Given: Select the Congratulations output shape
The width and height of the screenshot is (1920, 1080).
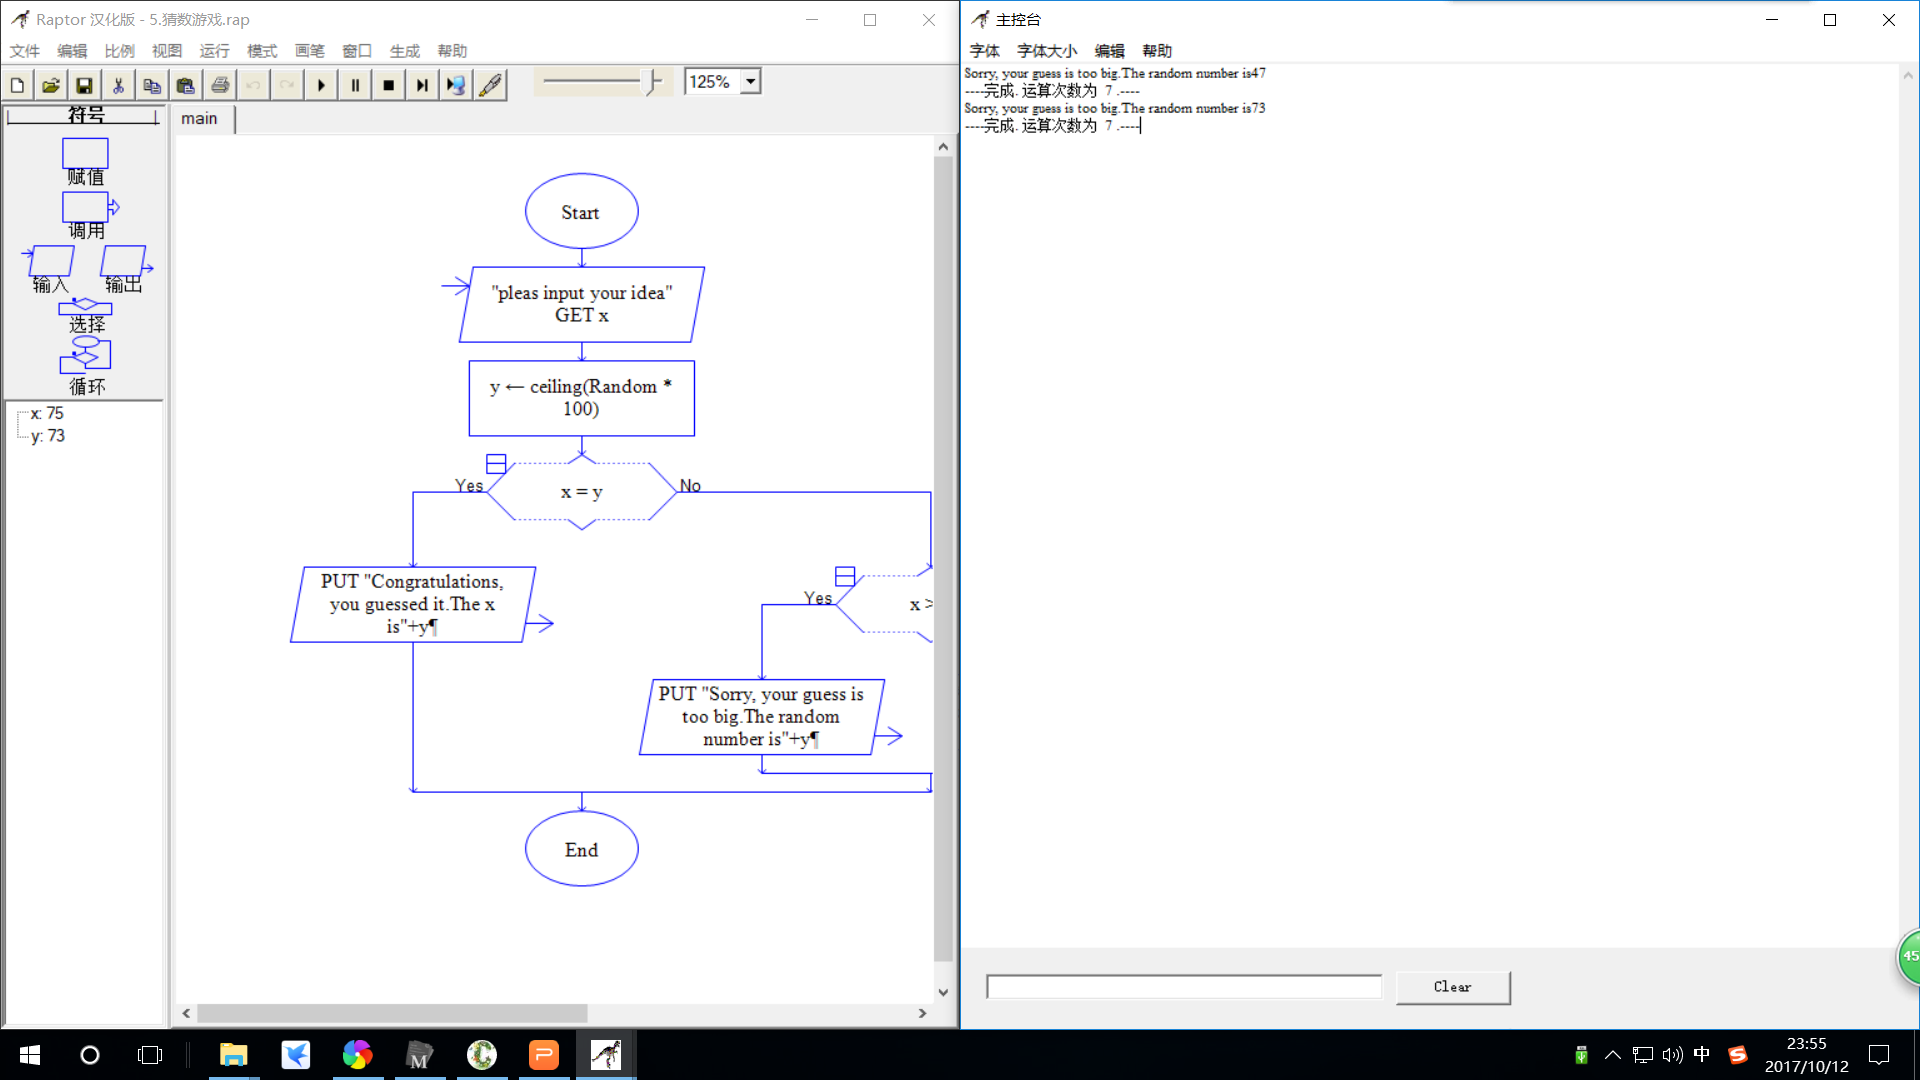Looking at the screenshot, I should click(x=413, y=604).
